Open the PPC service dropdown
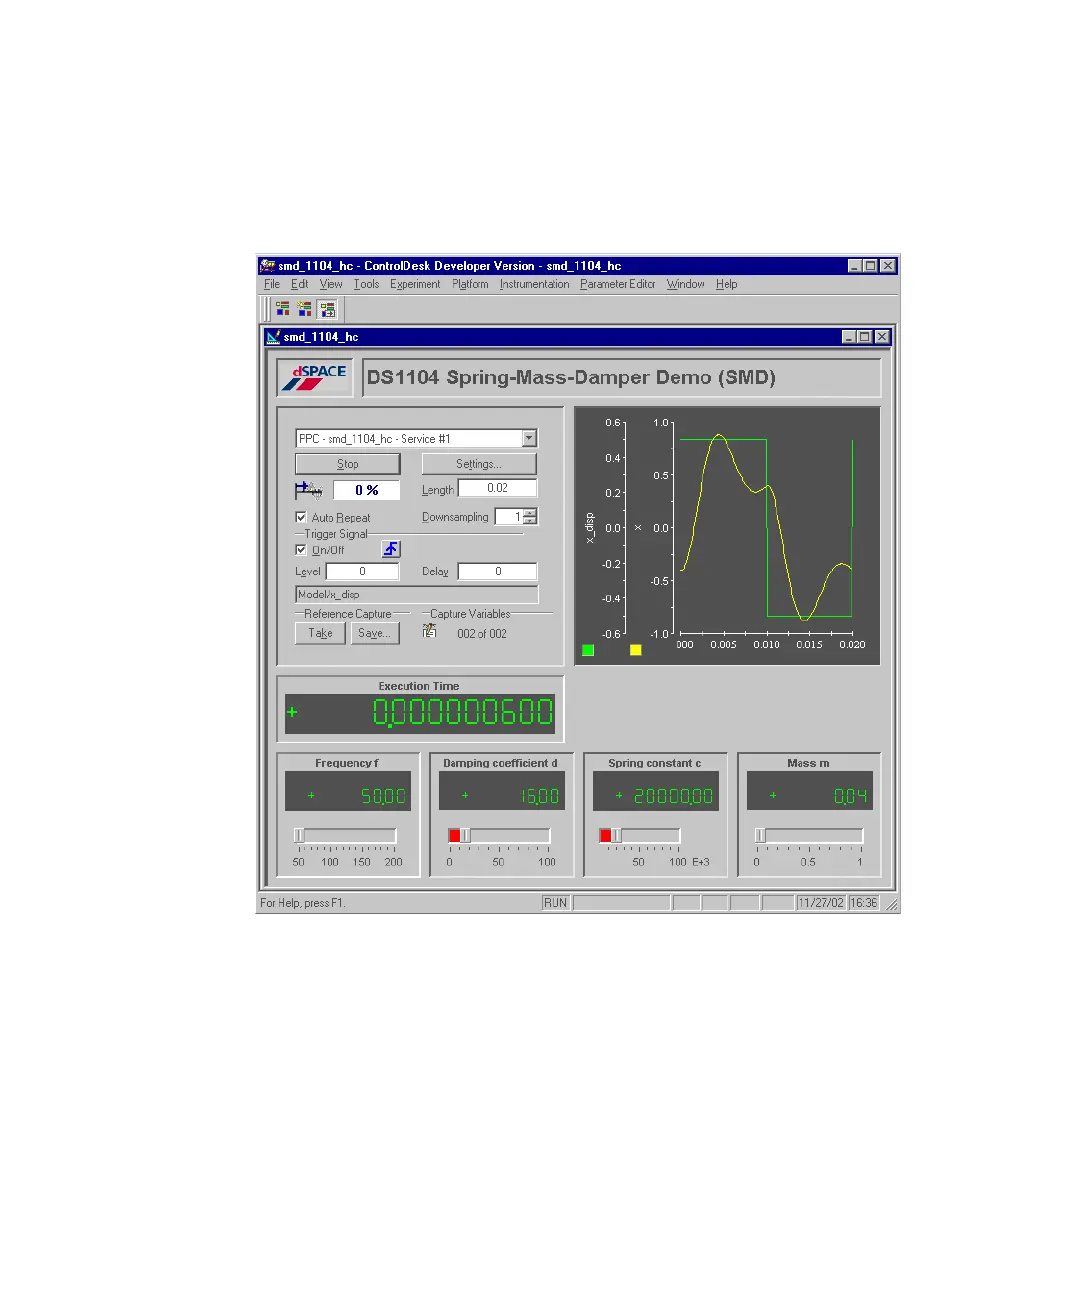 (x=529, y=438)
